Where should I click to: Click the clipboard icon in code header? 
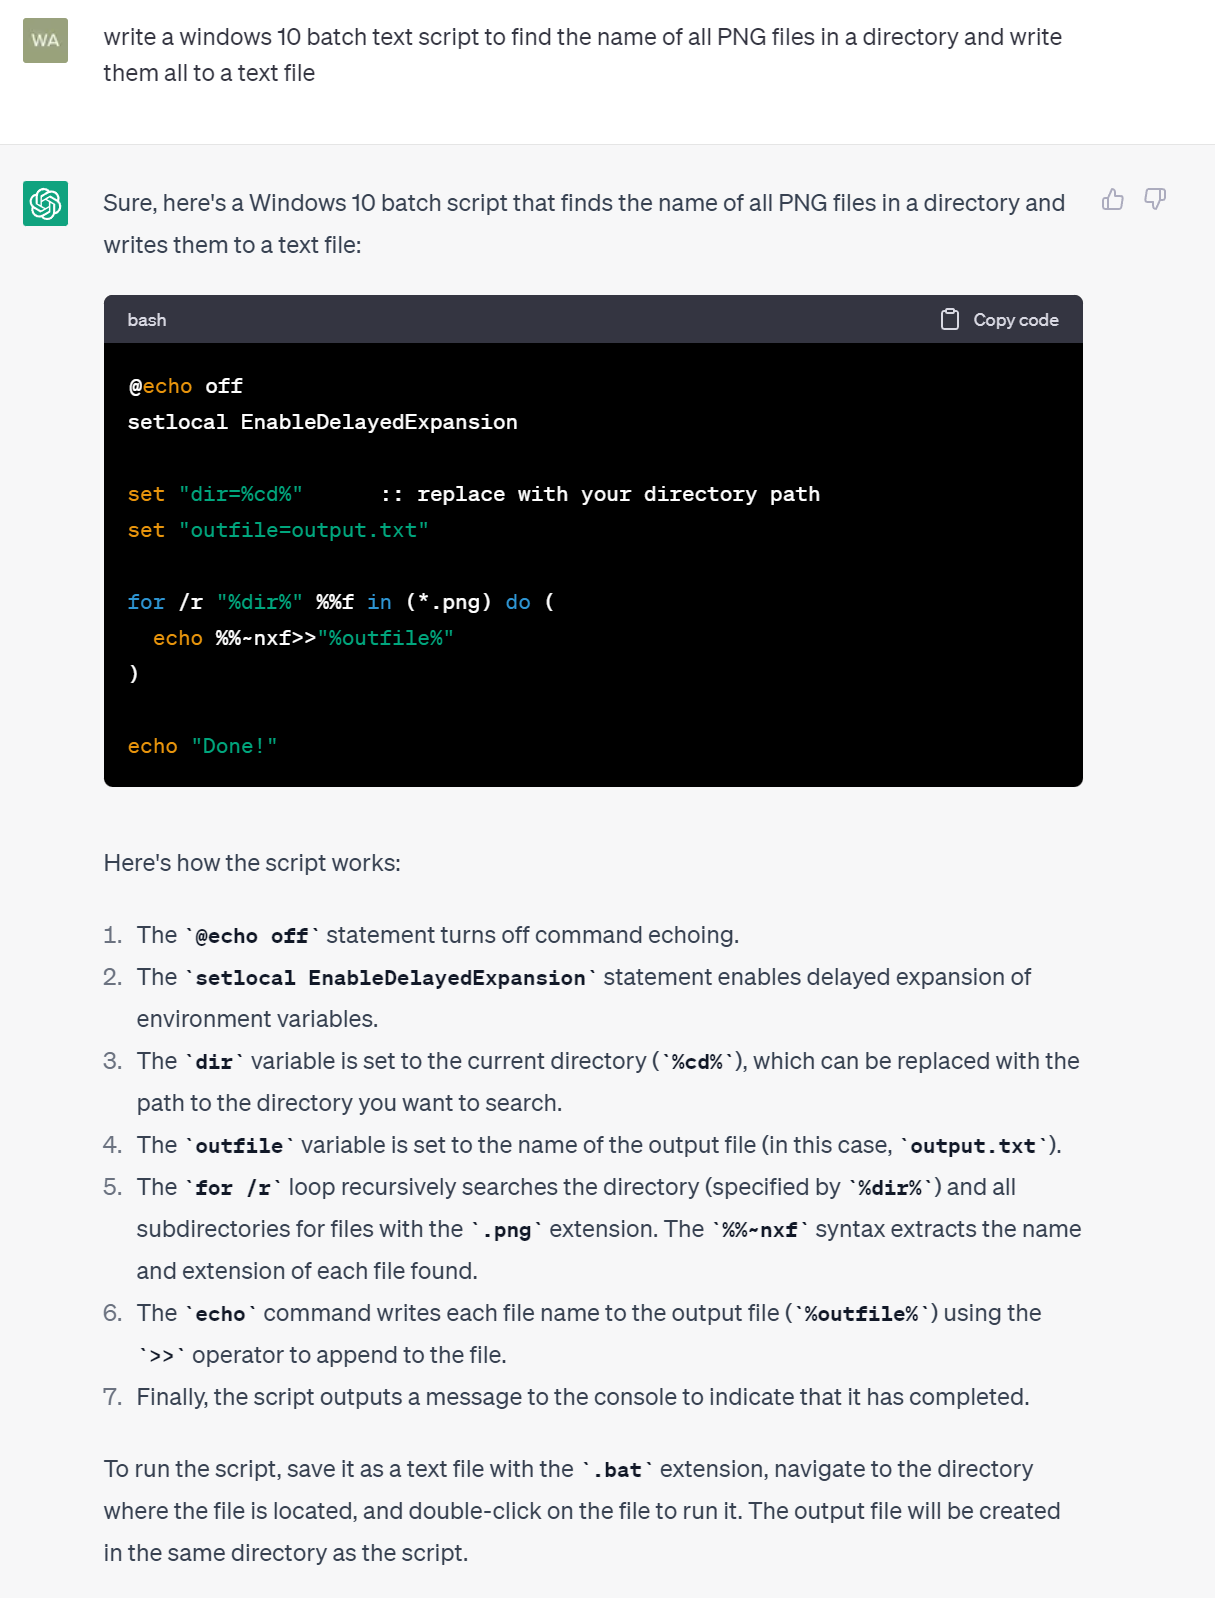click(x=950, y=319)
